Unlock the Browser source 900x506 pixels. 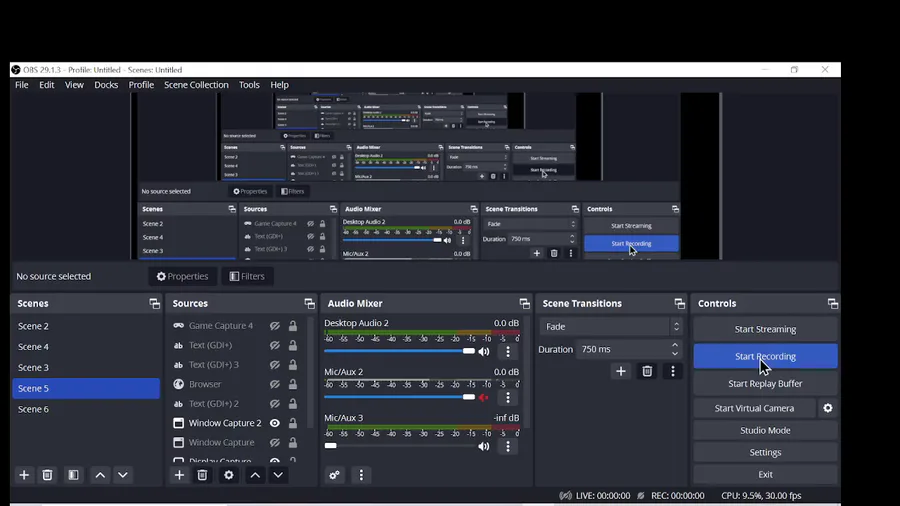pyautogui.click(x=293, y=384)
